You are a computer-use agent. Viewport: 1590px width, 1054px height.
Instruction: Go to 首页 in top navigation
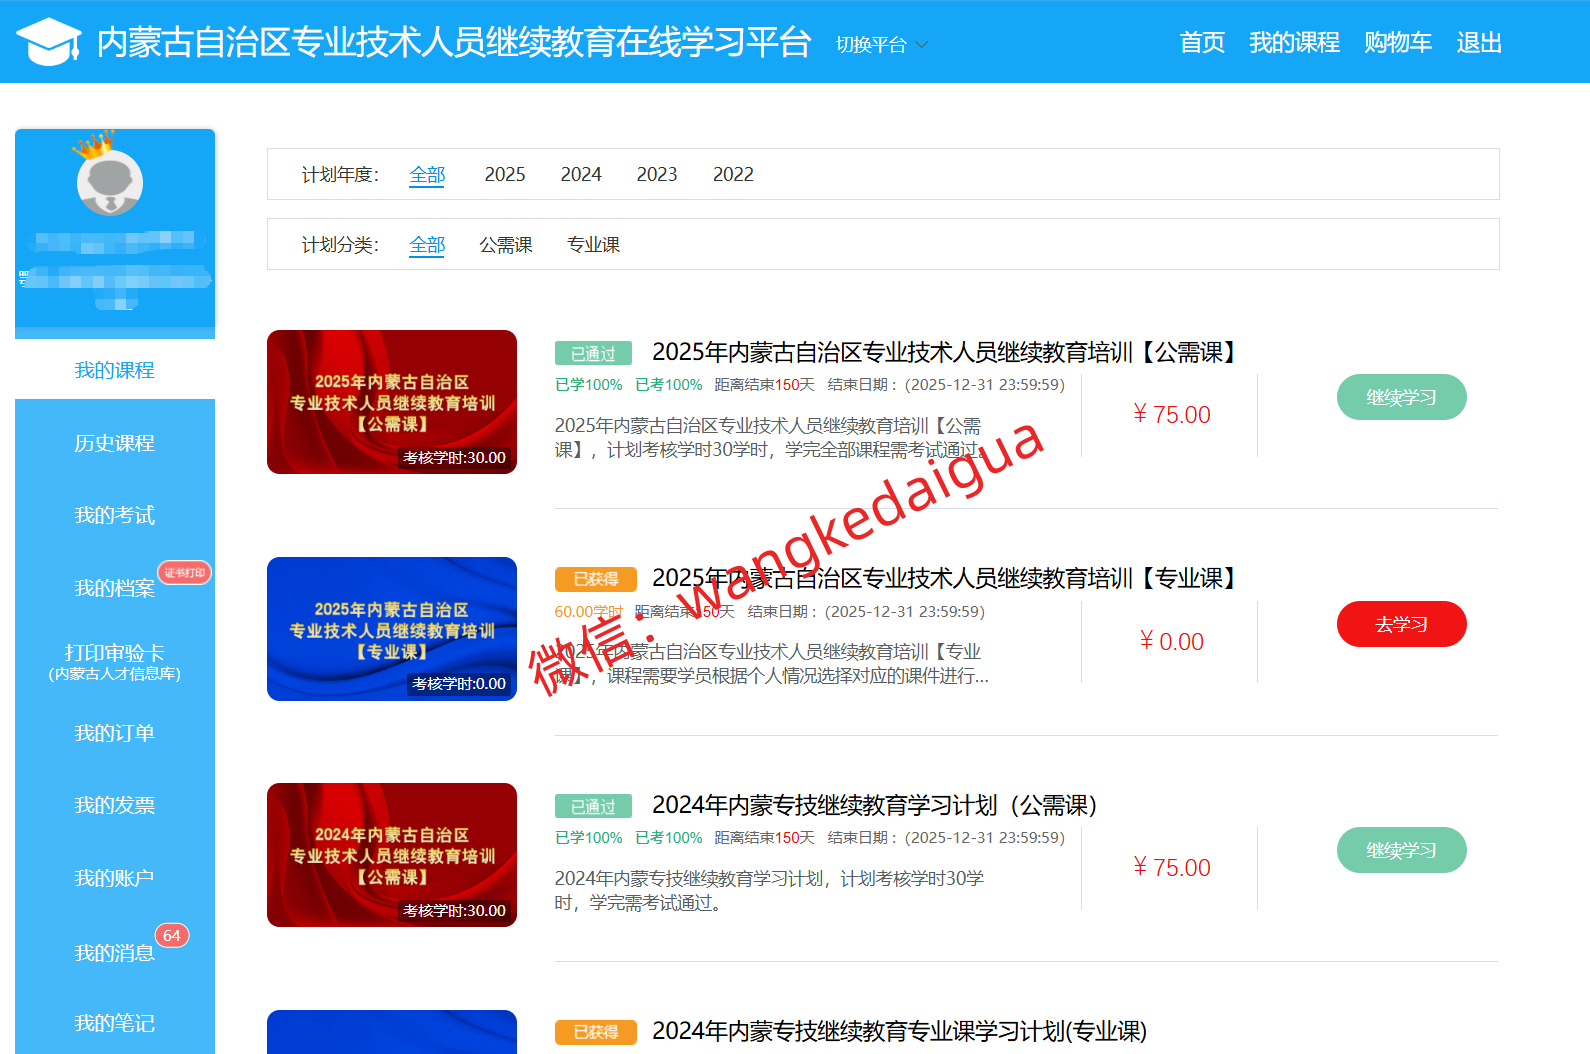click(1202, 42)
